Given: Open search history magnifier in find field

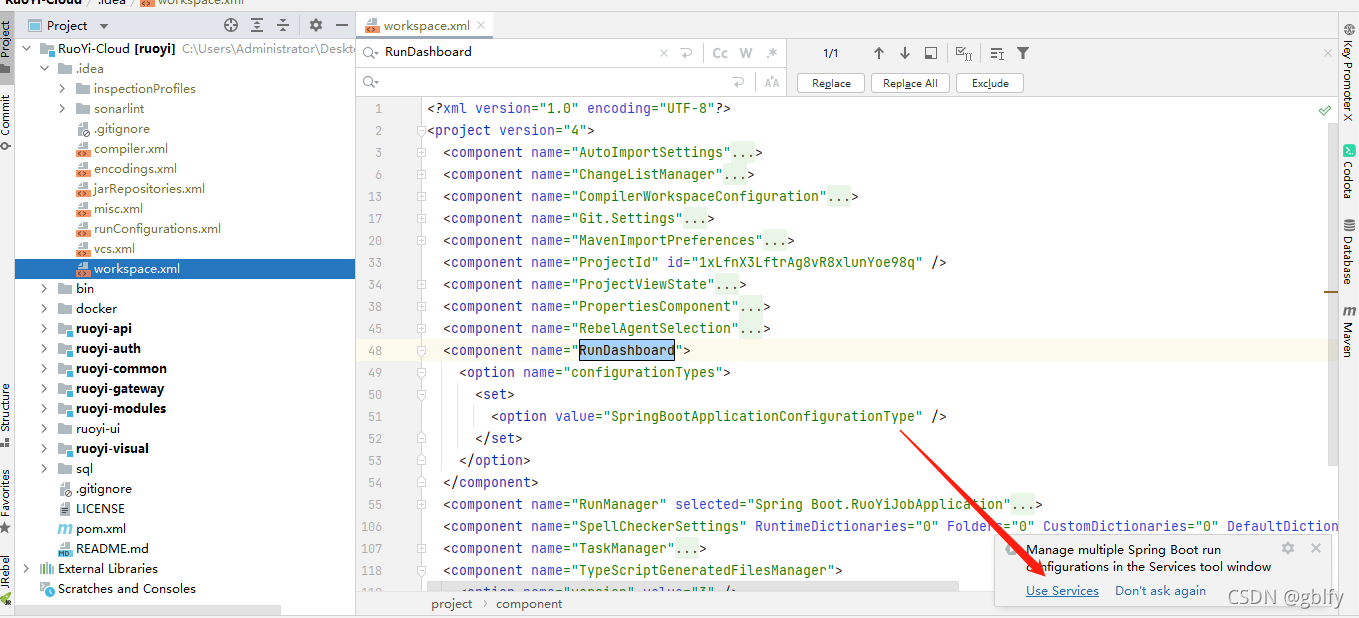Looking at the screenshot, I should point(371,52).
